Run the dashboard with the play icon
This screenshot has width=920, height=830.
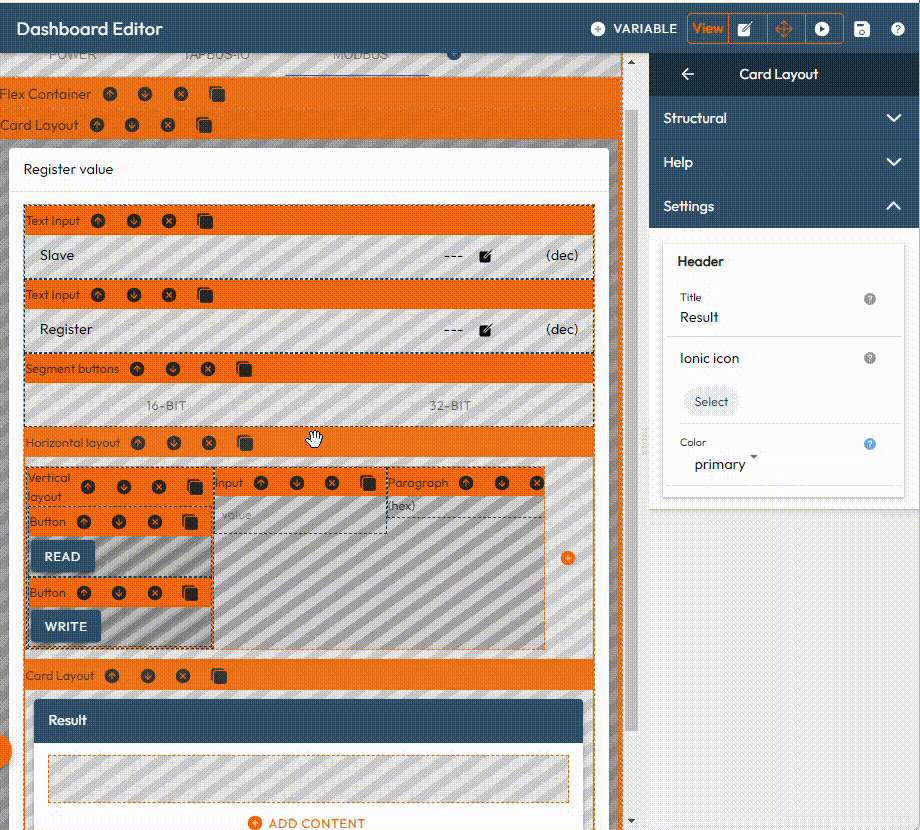(823, 28)
